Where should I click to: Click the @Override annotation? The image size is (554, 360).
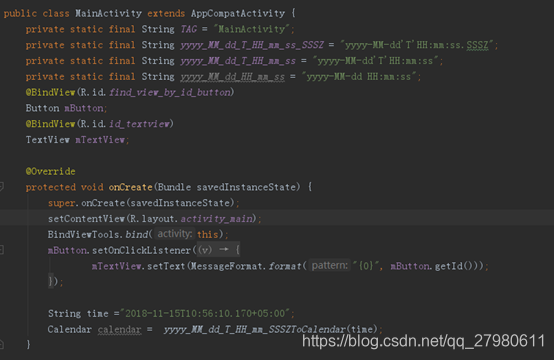pyautogui.click(x=50, y=171)
